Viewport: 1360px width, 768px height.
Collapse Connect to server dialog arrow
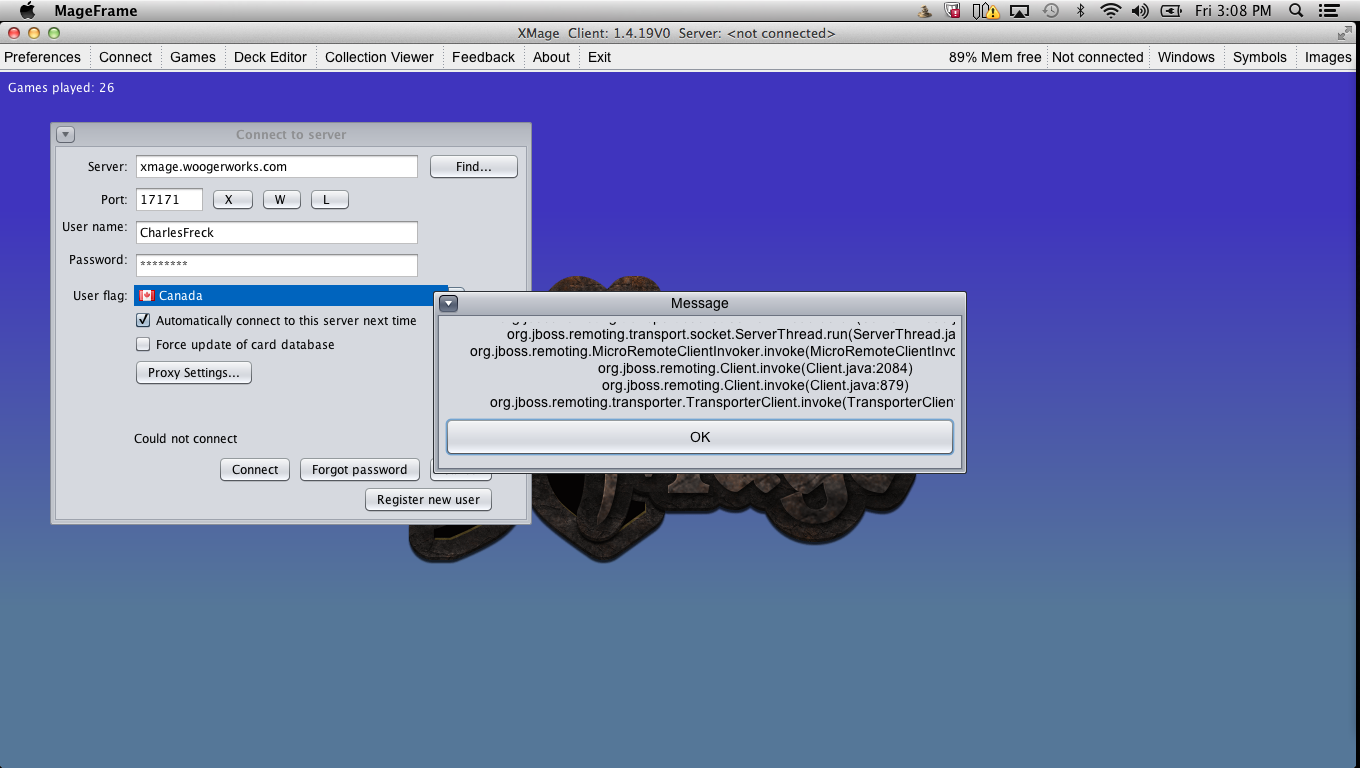[65, 135]
